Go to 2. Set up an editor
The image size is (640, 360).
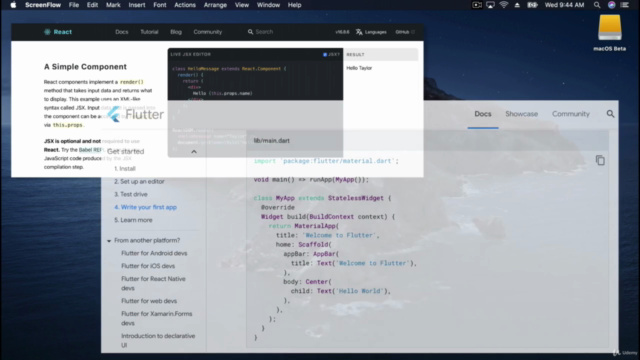click(139, 182)
